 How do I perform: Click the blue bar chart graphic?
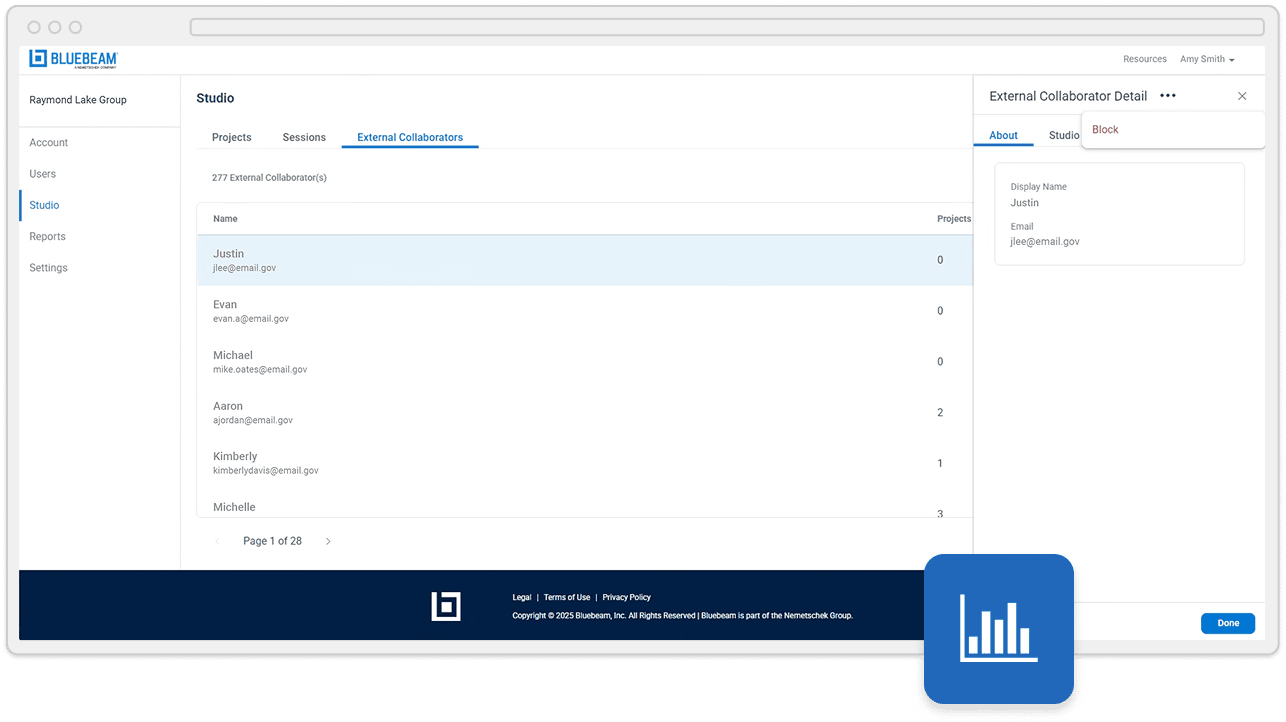click(999, 628)
